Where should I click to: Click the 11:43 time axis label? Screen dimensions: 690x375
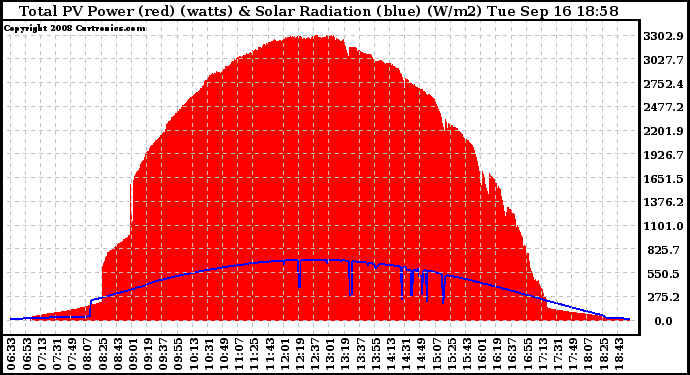(269, 353)
